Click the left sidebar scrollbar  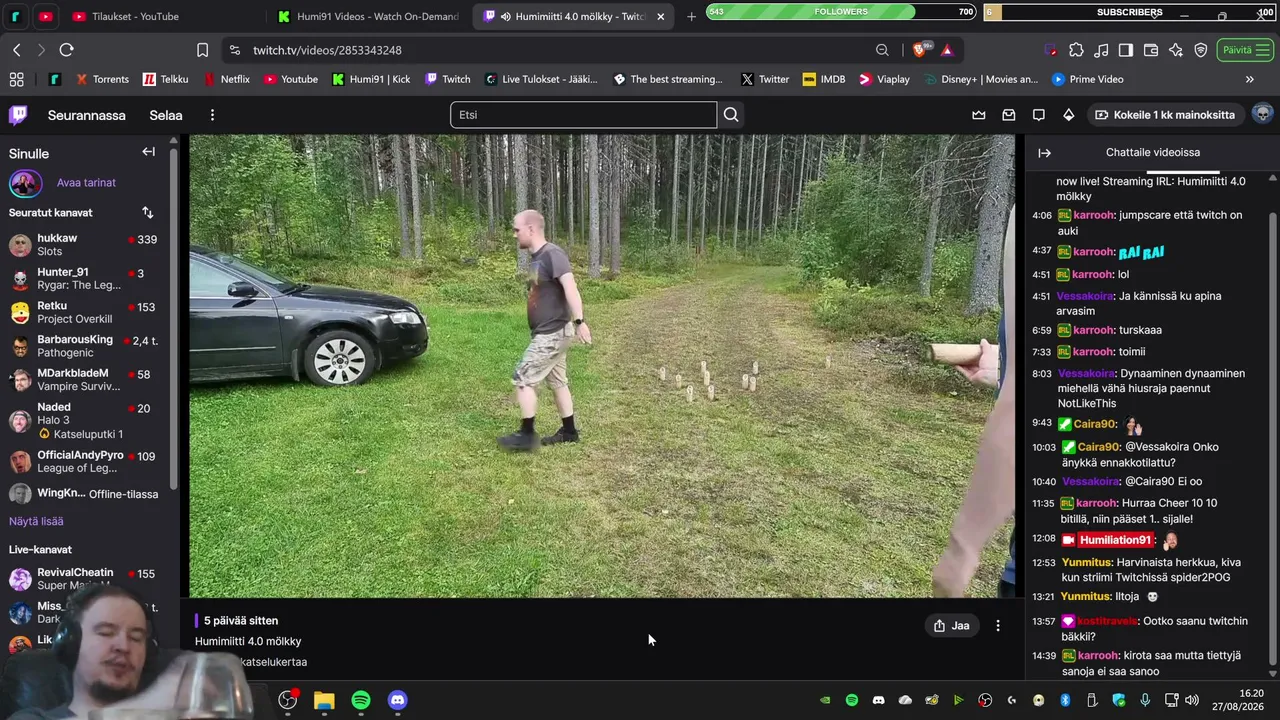173,320
